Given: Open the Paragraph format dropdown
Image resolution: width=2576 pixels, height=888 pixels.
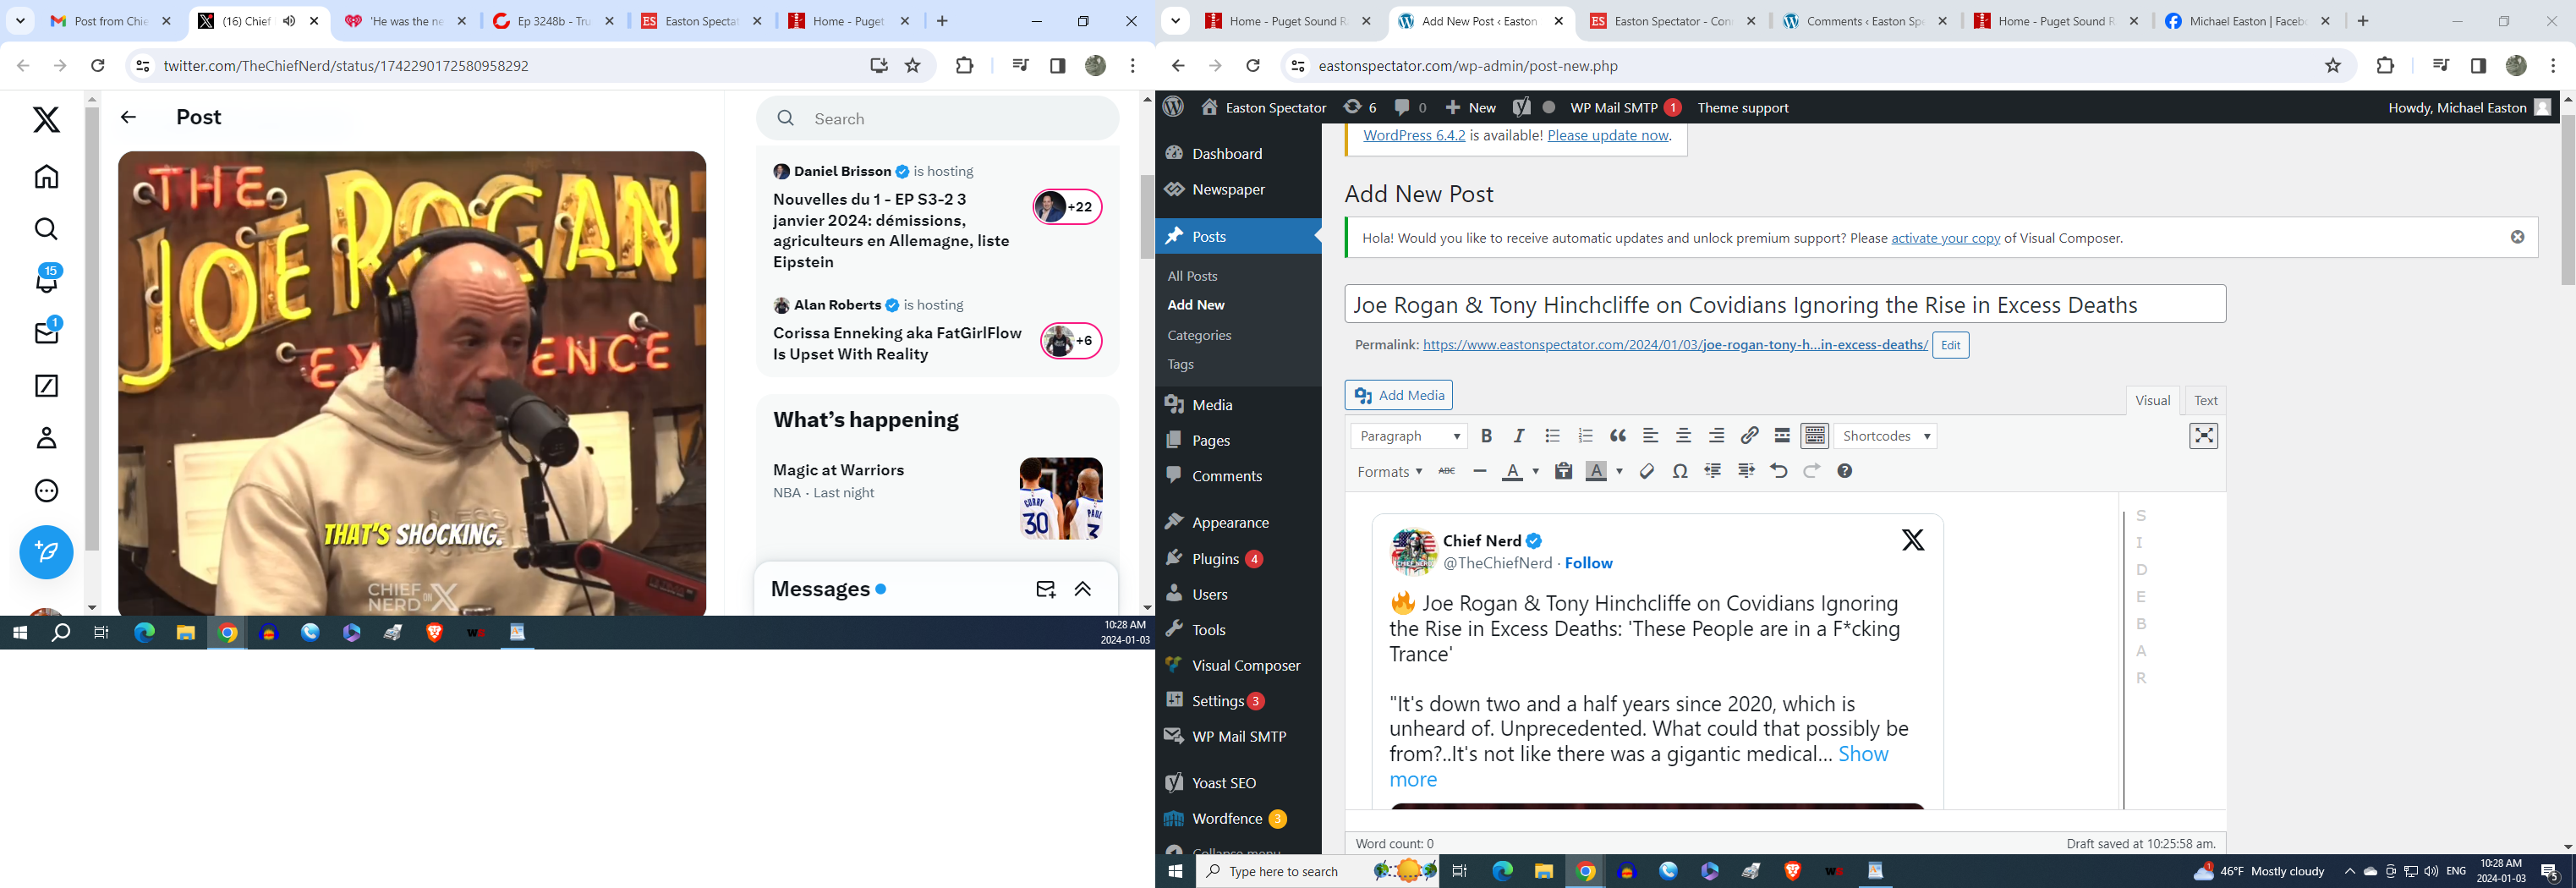Looking at the screenshot, I should pyautogui.click(x=1409, y=436).
